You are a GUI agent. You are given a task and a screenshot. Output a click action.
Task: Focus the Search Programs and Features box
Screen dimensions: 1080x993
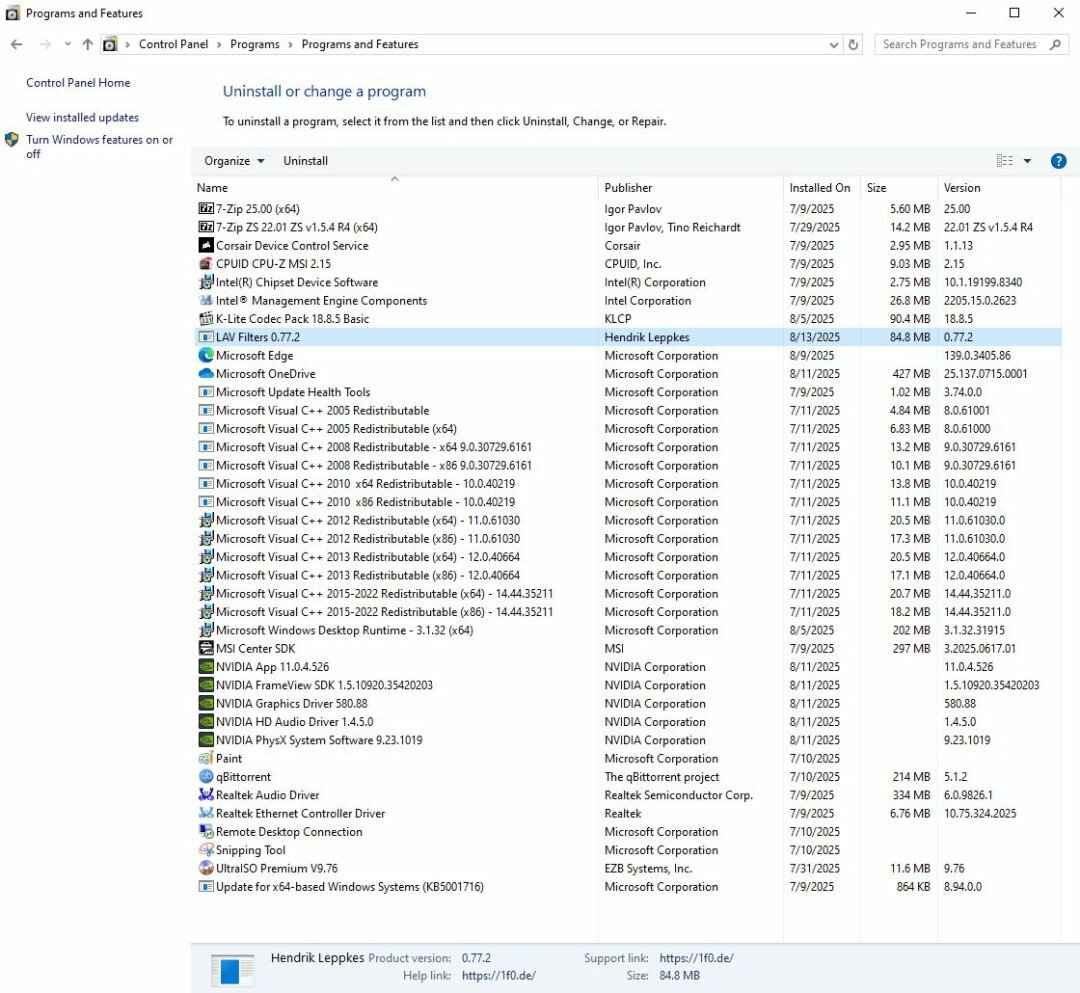(959, 45)
